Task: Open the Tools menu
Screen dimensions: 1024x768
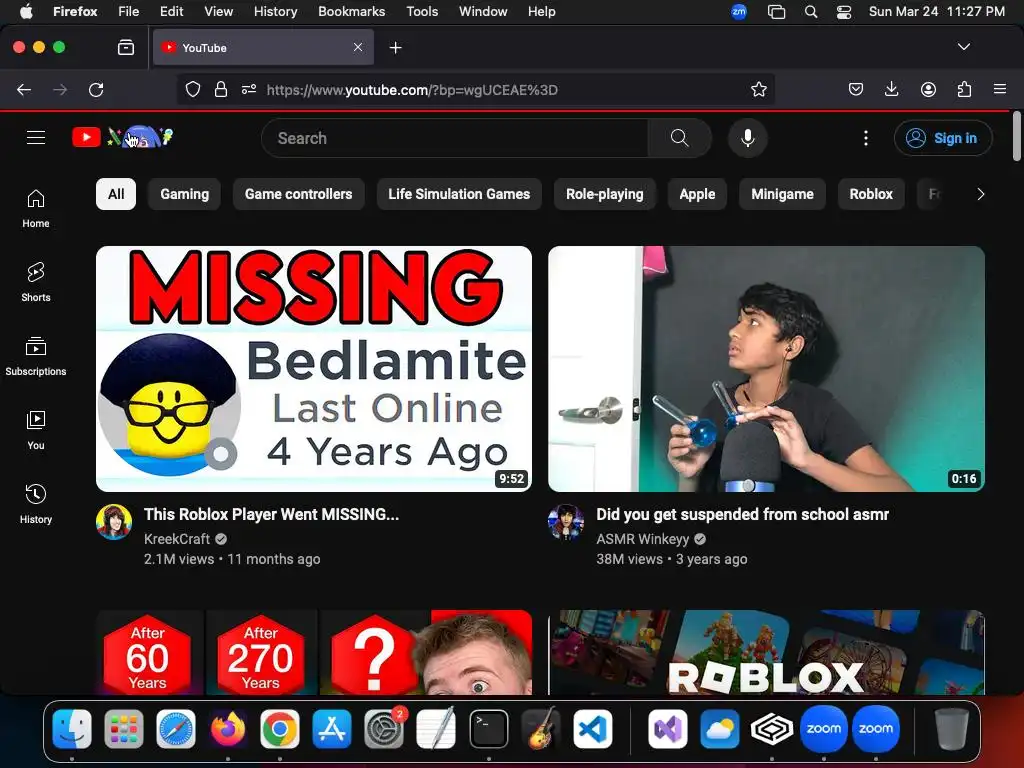Action: [x=422, y=11]
